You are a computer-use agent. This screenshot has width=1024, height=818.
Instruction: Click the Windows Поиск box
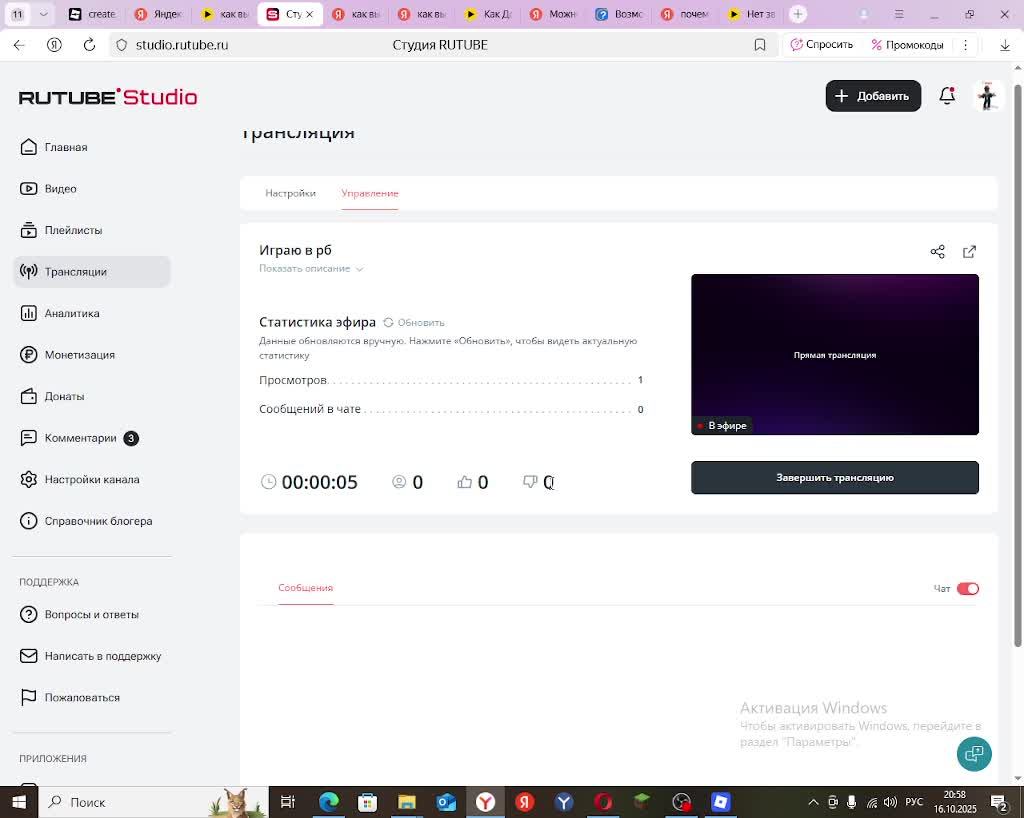(154, 802)
